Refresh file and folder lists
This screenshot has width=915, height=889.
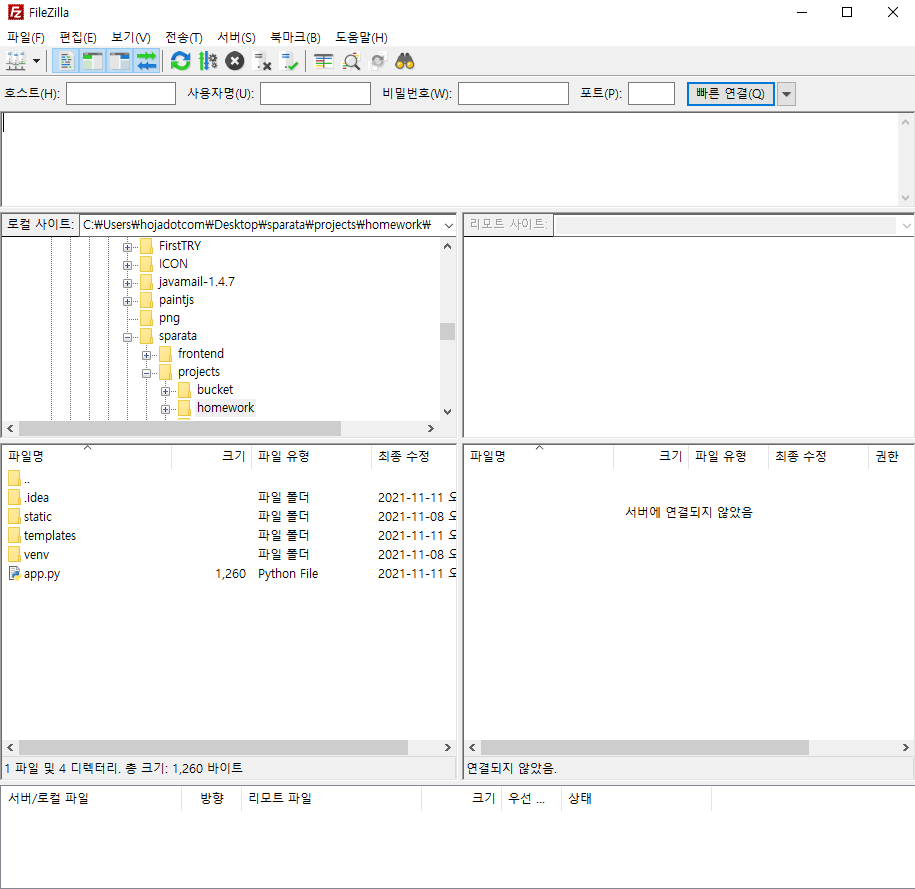point(180,61)
